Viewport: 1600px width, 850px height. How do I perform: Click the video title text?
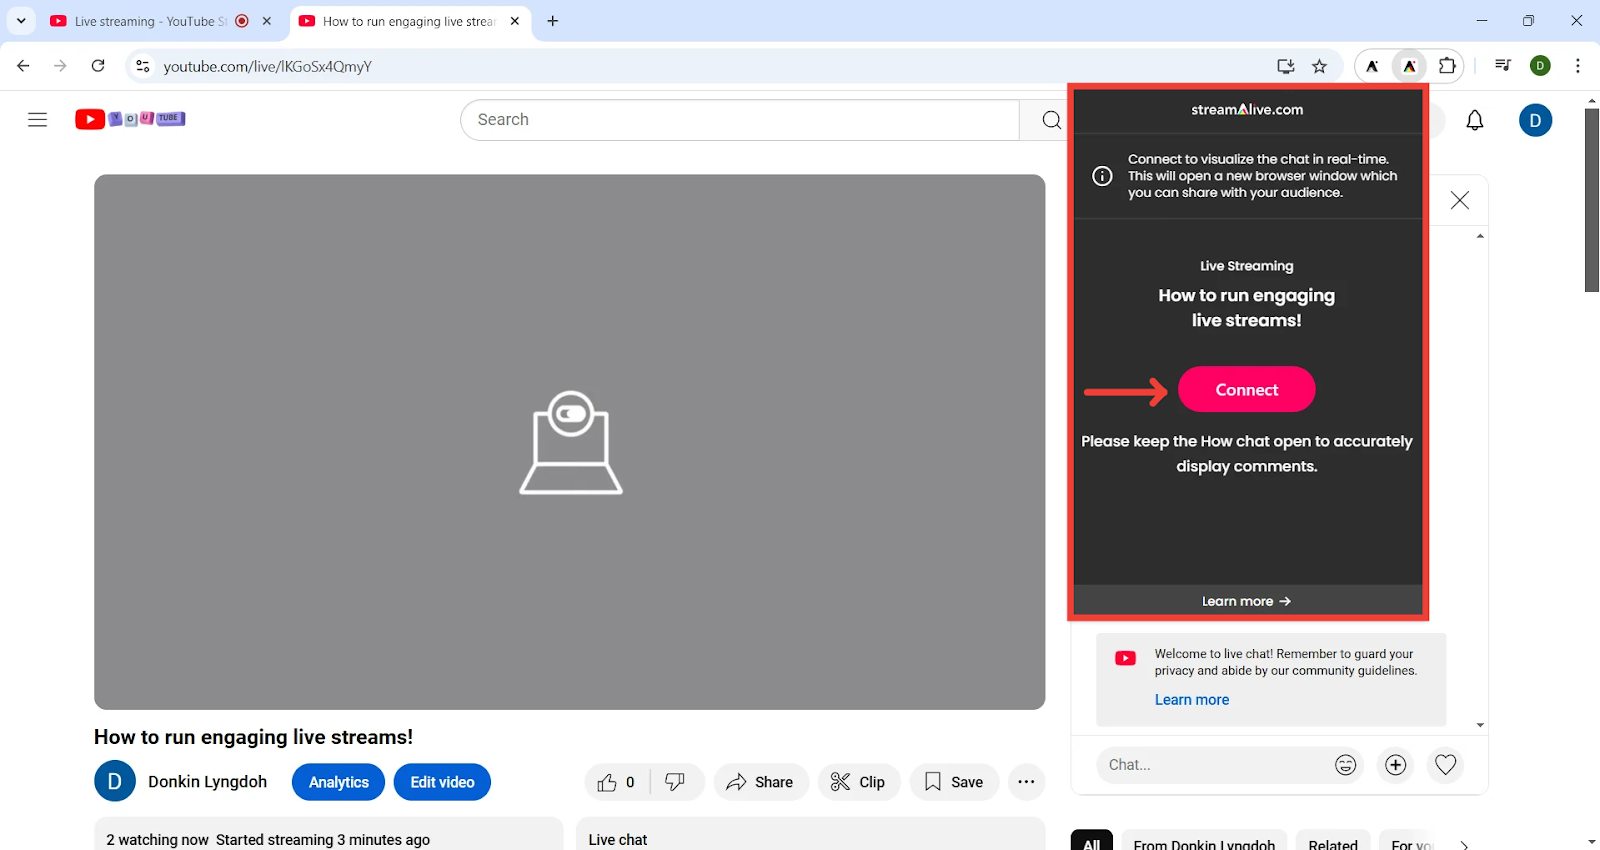(x=253, y=737)
